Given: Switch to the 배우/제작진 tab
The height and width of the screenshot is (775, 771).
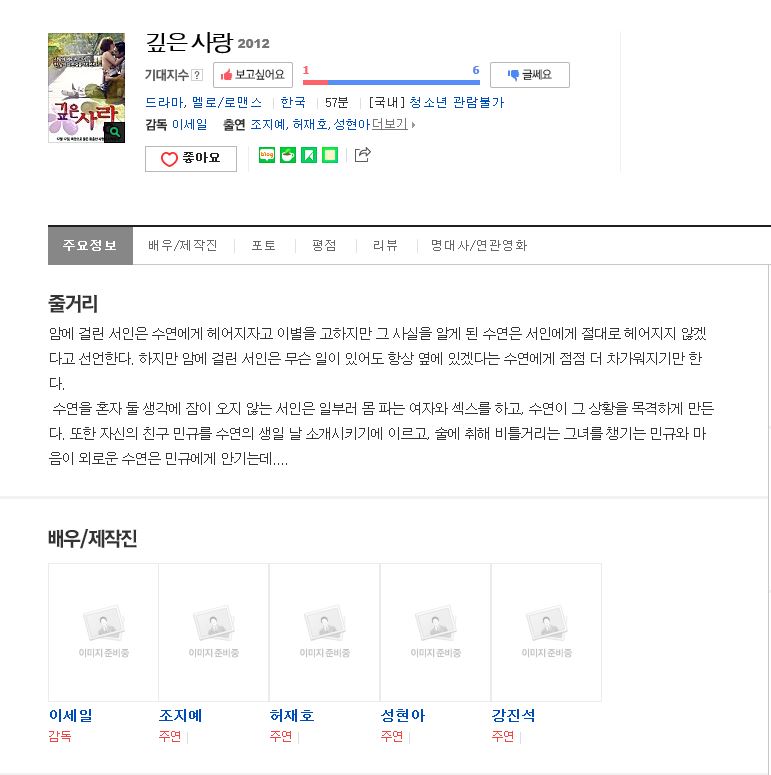Looking at the screenshot, I should (x=183, y=245).
